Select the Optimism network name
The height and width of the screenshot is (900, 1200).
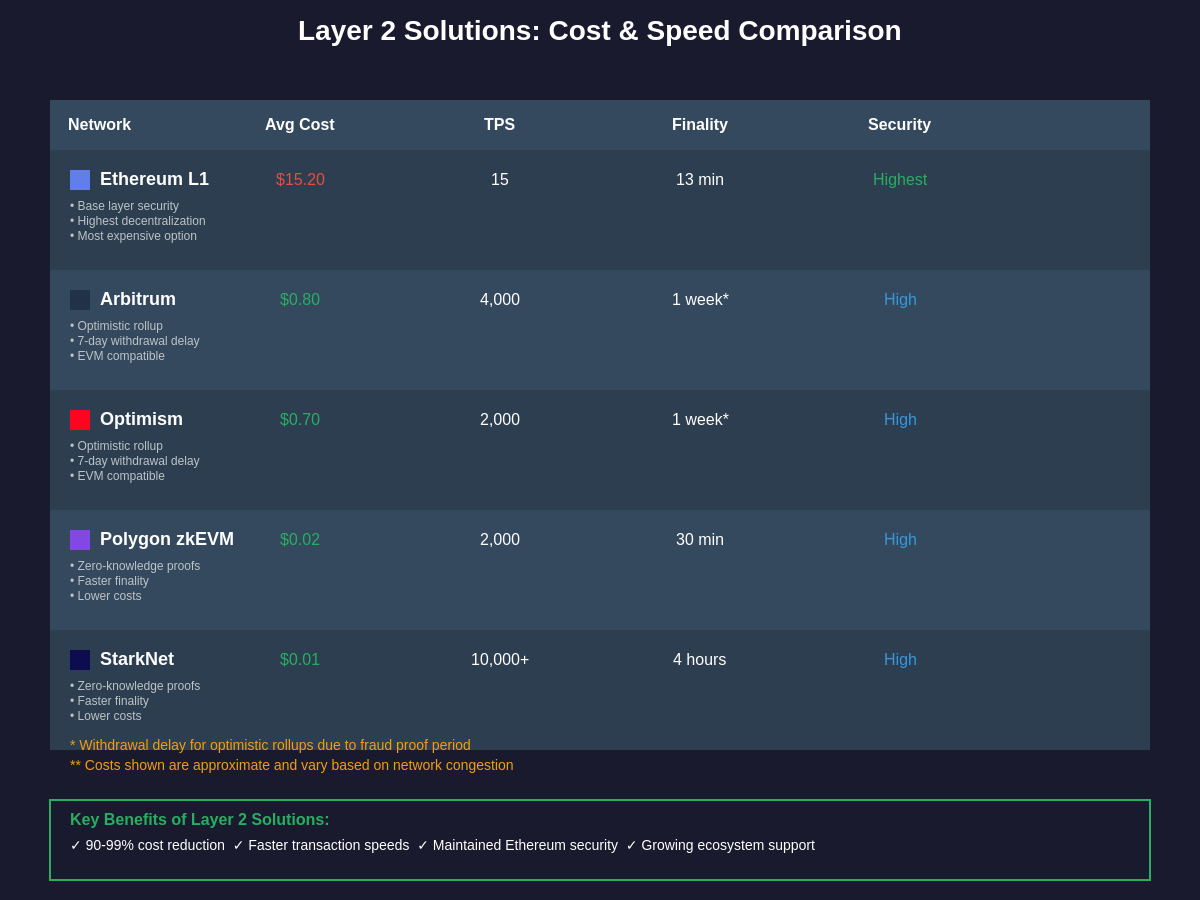141,420
